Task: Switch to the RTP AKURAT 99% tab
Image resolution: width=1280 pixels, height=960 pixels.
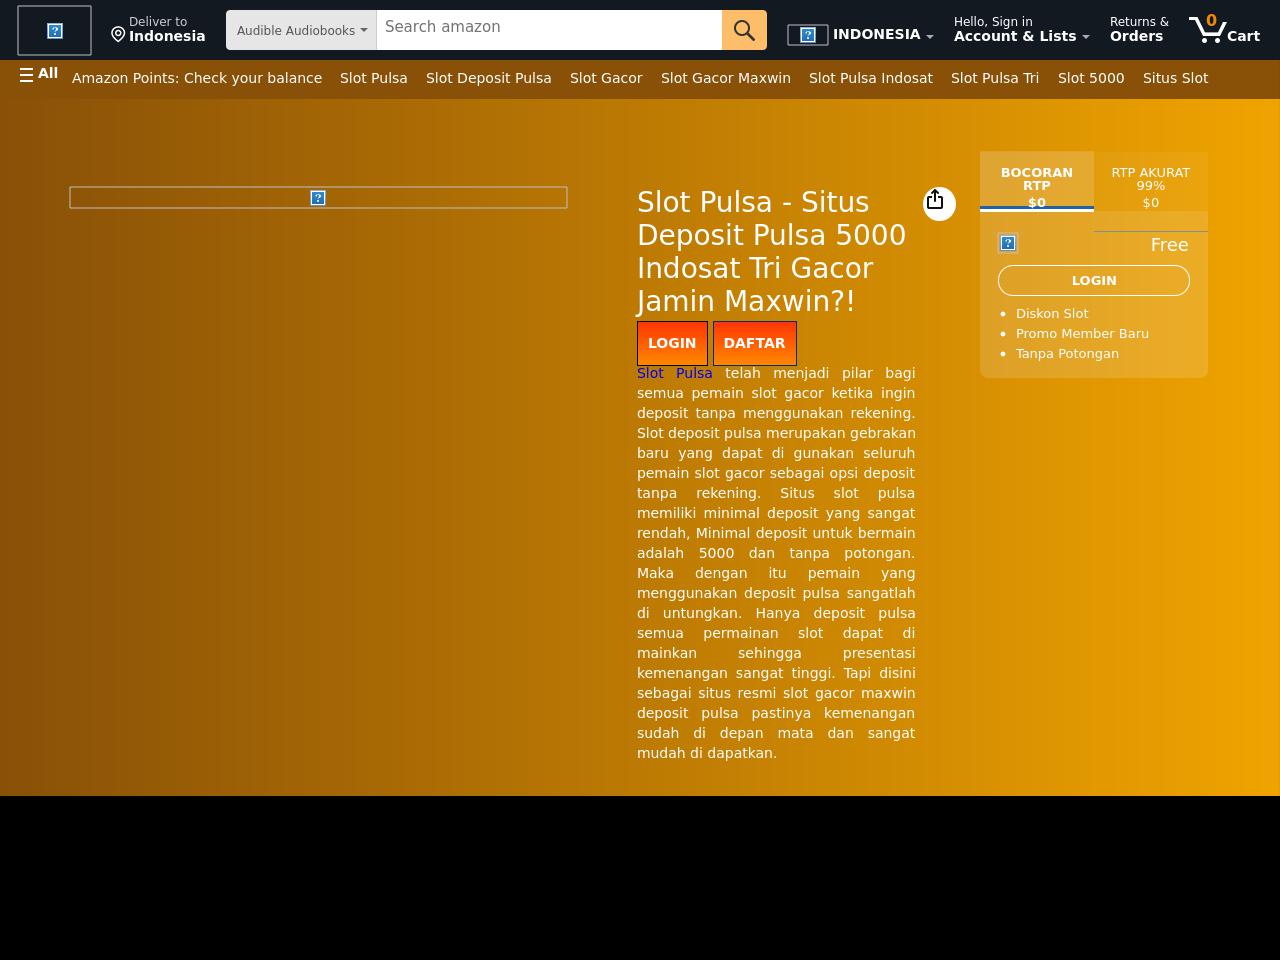Action: pyautogui.click(x=1151, y=181)
